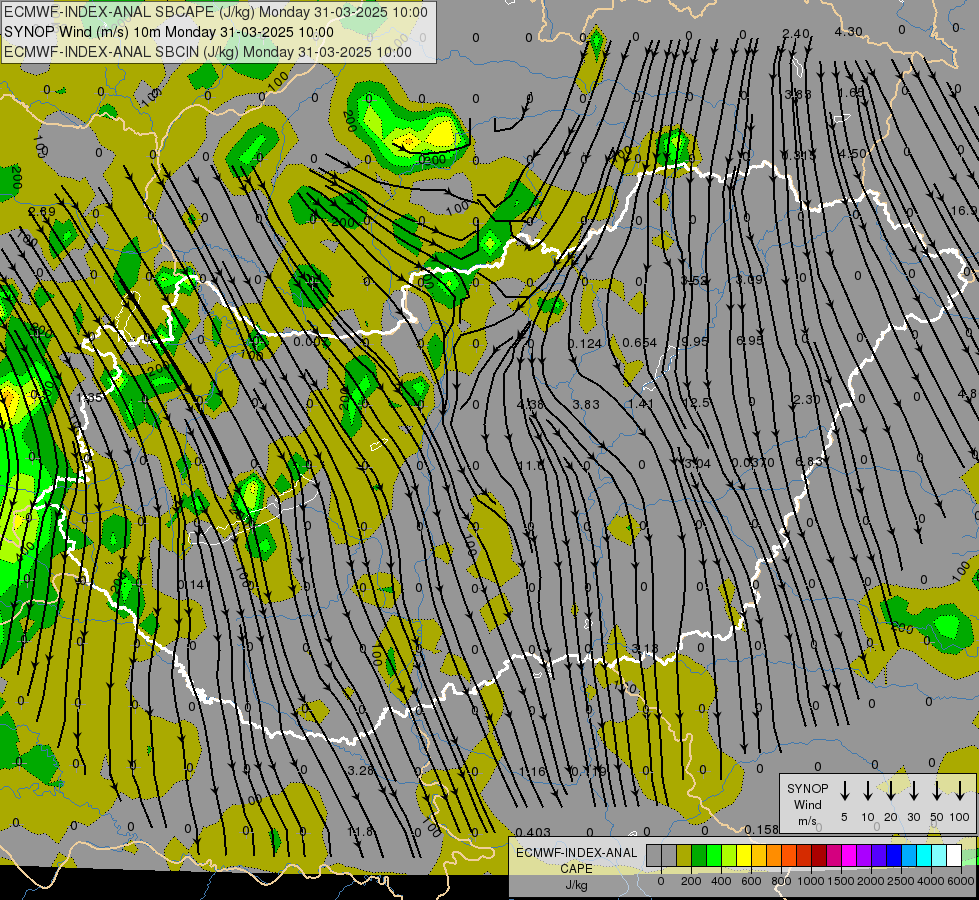The image size is (979, 900).
Task: Click the 6.95 value on the map
Action: coord(750,340)
